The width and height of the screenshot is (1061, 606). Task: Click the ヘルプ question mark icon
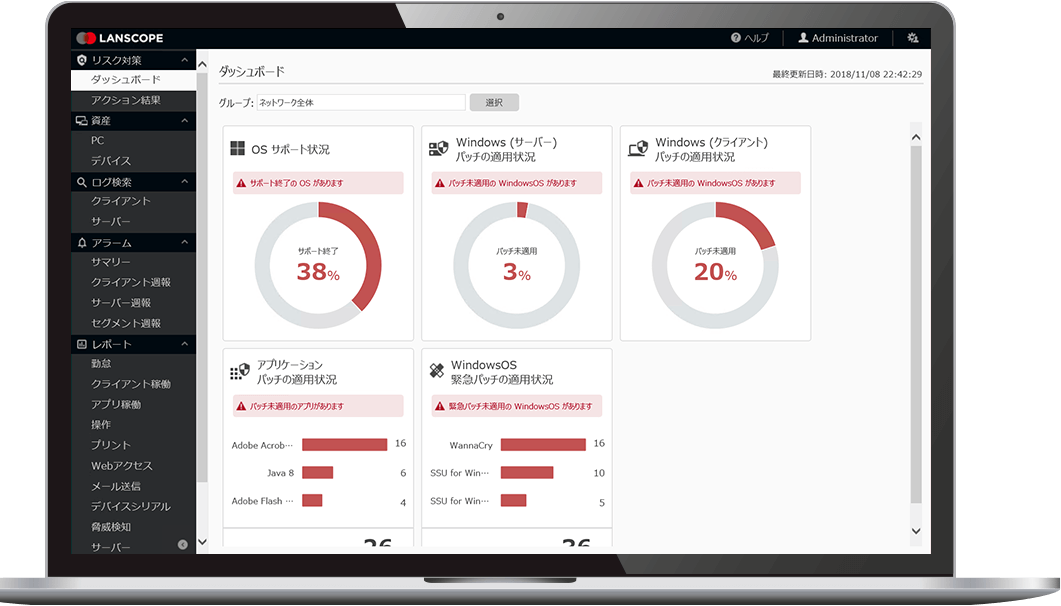tap(735, 38)
